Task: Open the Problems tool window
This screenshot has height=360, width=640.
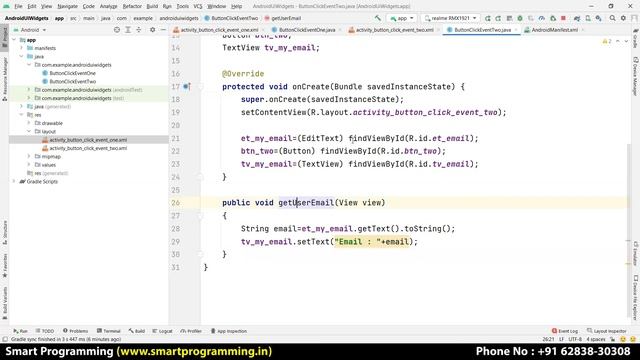Action: point(76,331)
